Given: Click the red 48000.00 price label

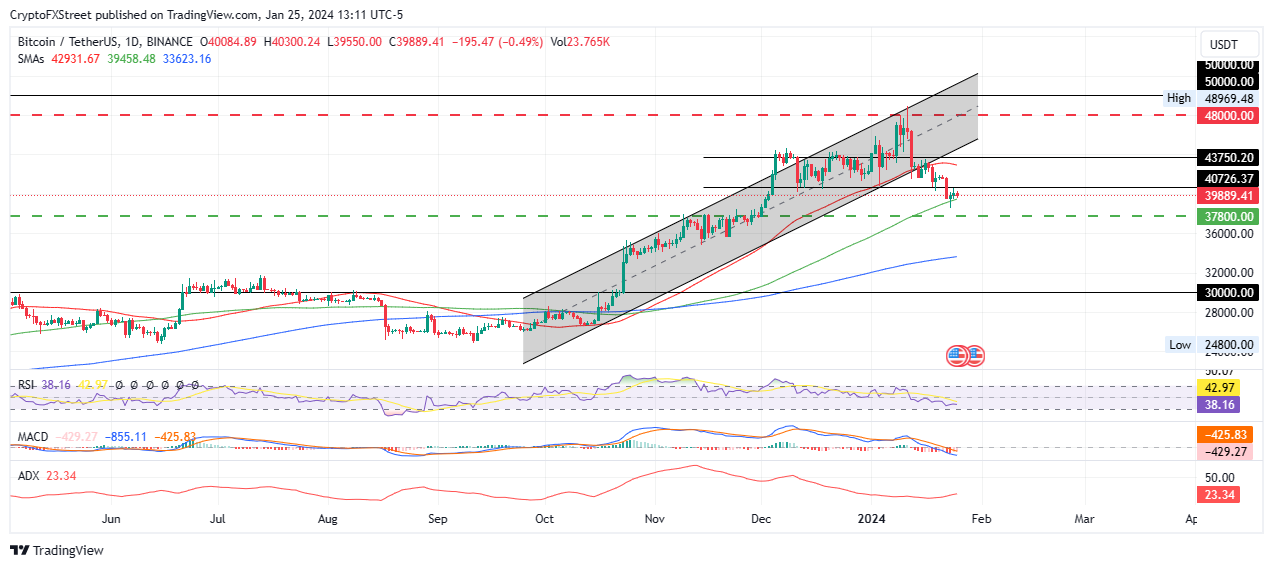Looking at the screenshot, I should pos(1227,115).
